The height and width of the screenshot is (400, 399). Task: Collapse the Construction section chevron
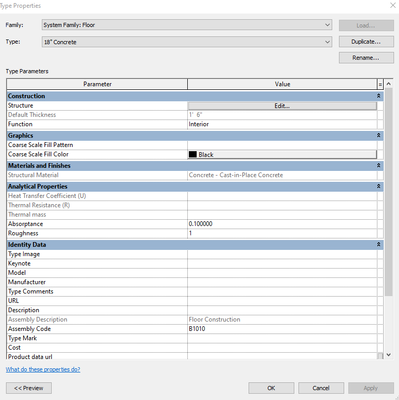click(x=379, y=96)
